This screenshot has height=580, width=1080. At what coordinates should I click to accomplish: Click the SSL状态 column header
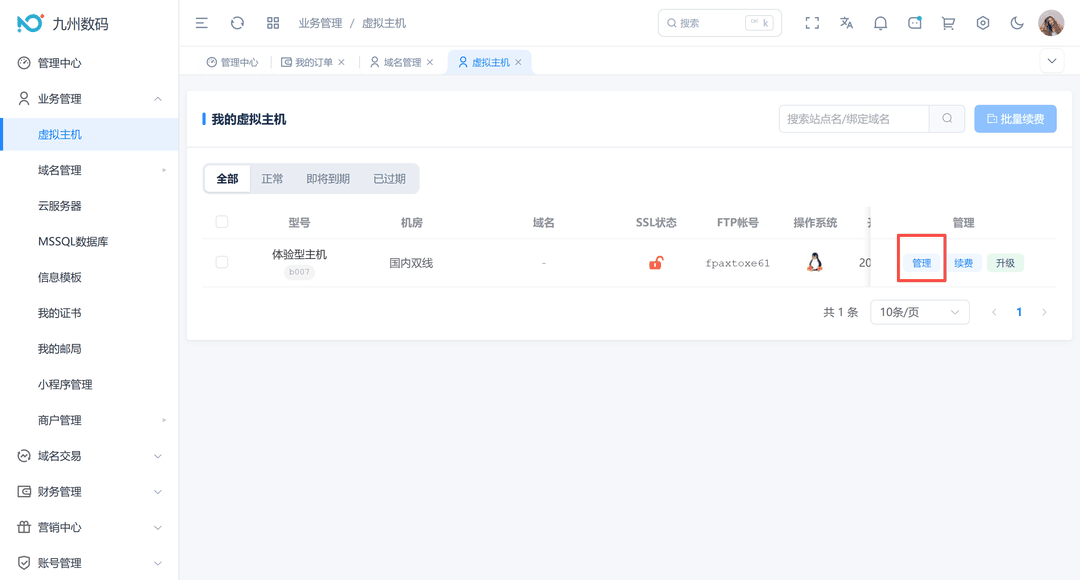656,222
